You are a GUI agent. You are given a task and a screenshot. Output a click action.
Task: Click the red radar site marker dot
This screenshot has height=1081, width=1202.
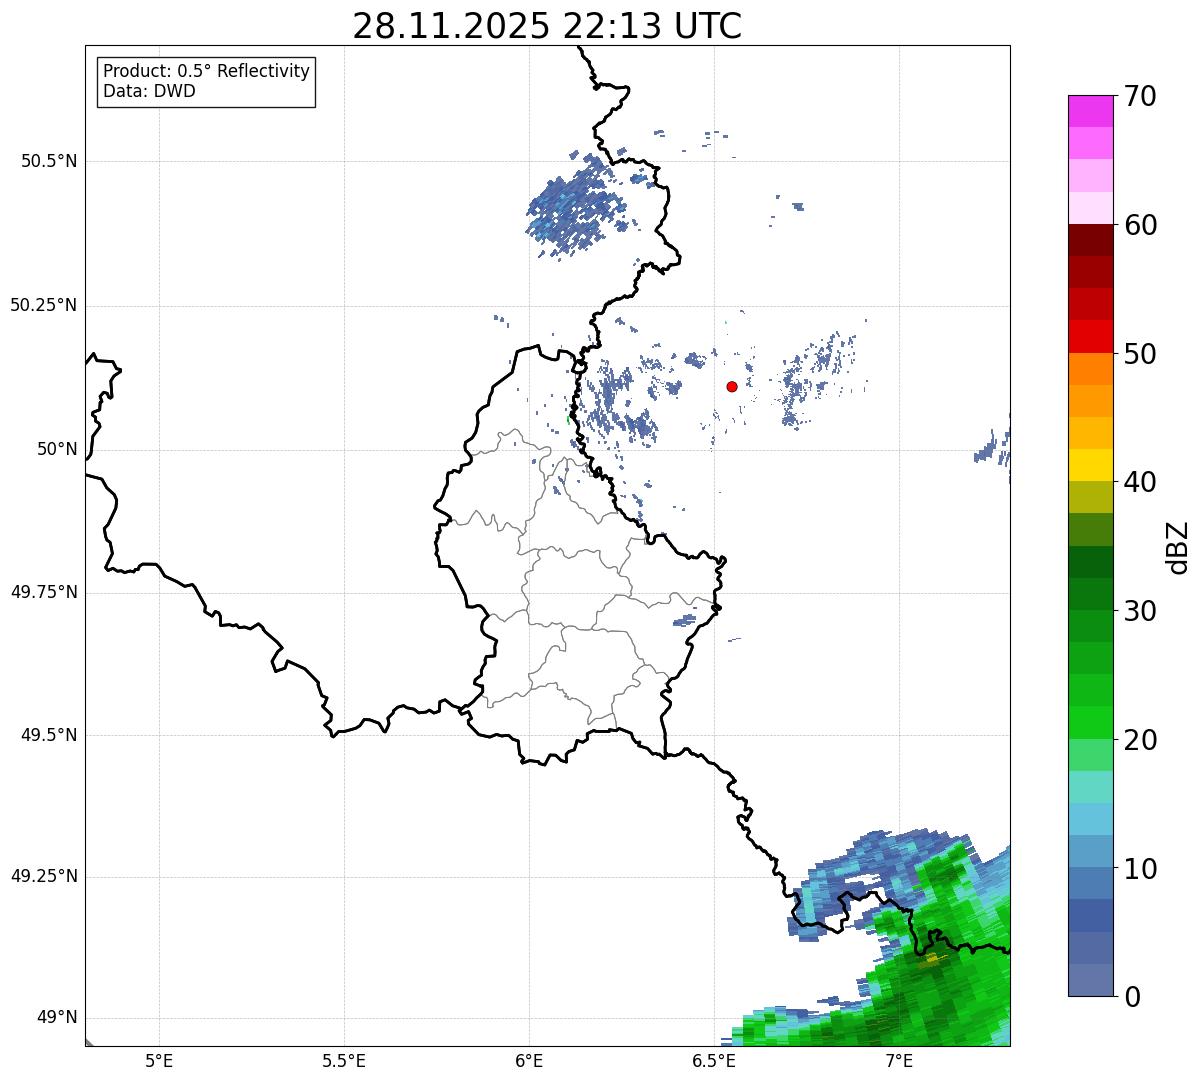pyautogui.click(x=732, y=386)
